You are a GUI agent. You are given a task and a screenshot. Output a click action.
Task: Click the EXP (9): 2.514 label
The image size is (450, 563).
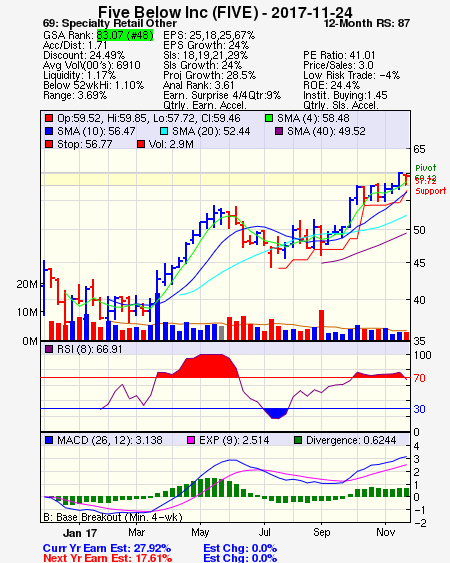[234, 440]
